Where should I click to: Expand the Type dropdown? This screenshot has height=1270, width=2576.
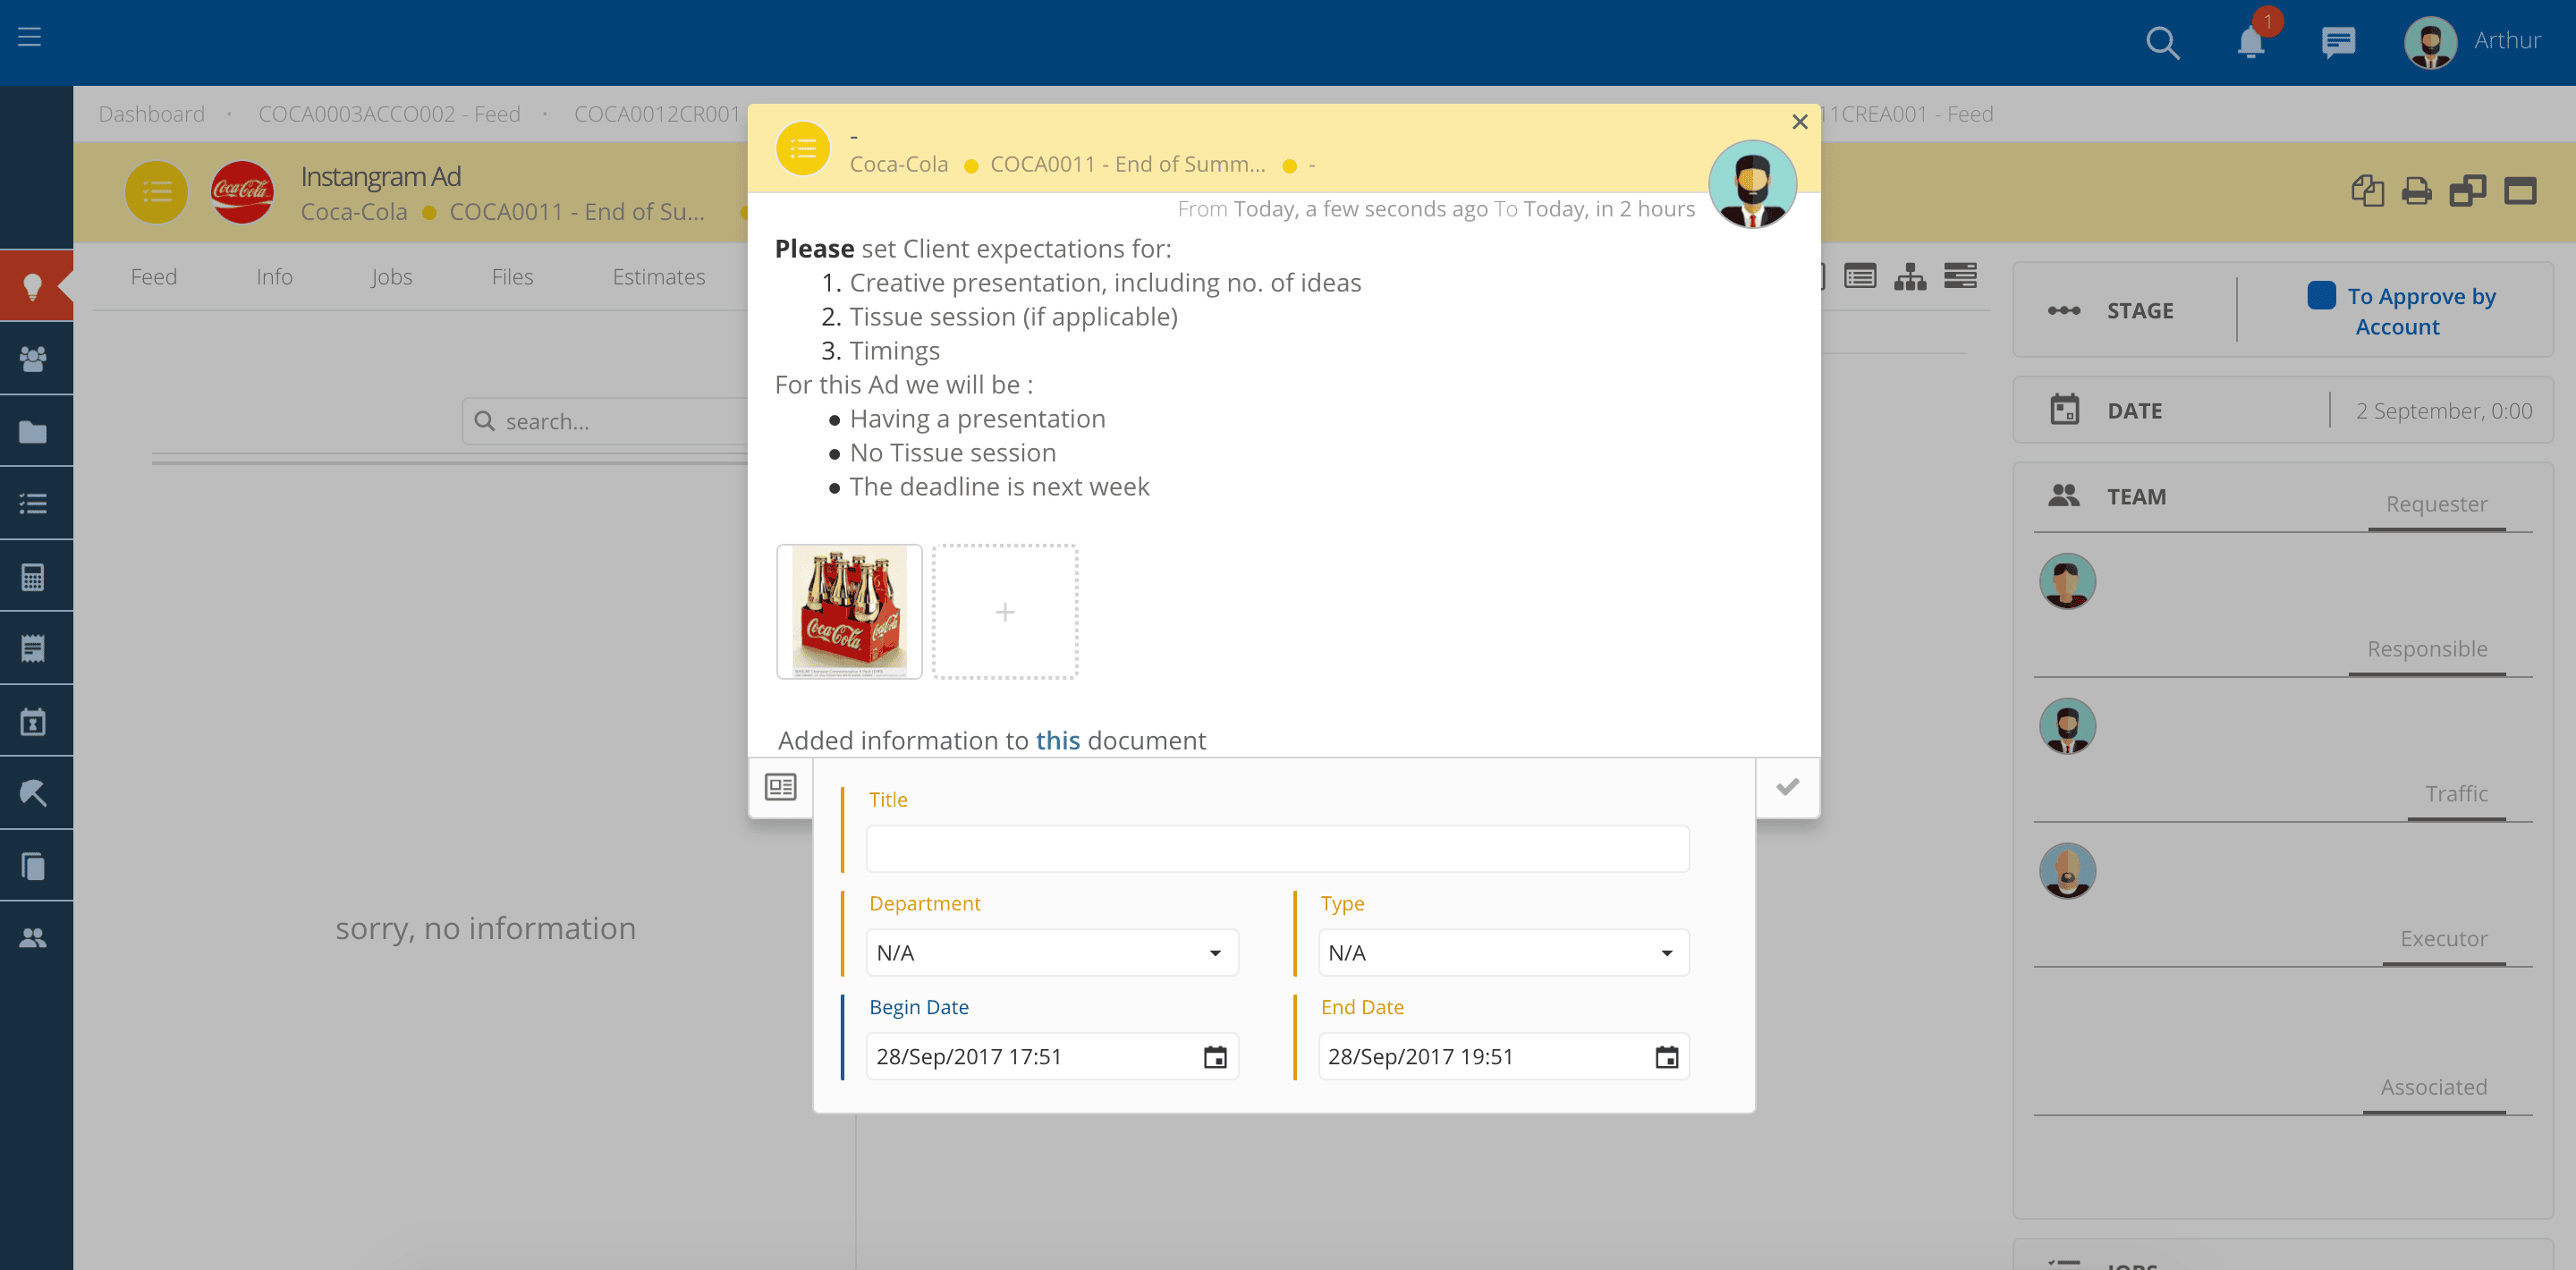click(1503, 952)
